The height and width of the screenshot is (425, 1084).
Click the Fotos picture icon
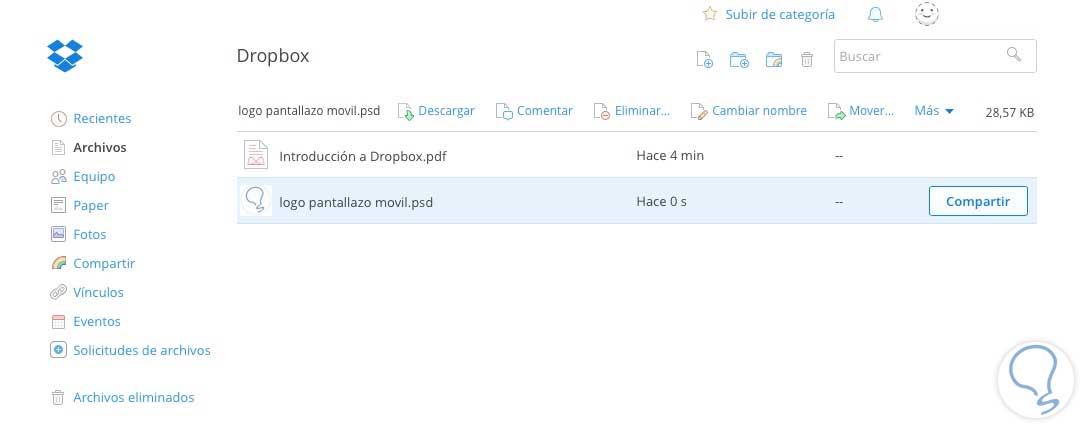pos(59,234)
